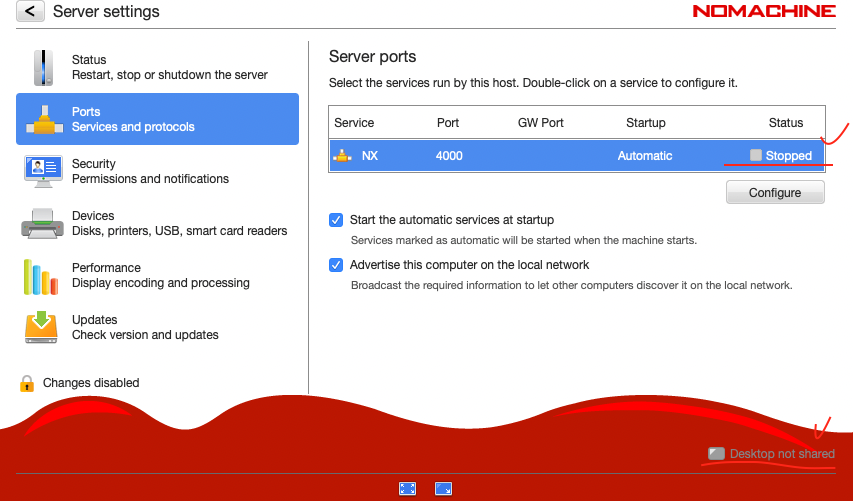Click the Port column header
This screenshot has height=501, width=853.
coord(448,123)
